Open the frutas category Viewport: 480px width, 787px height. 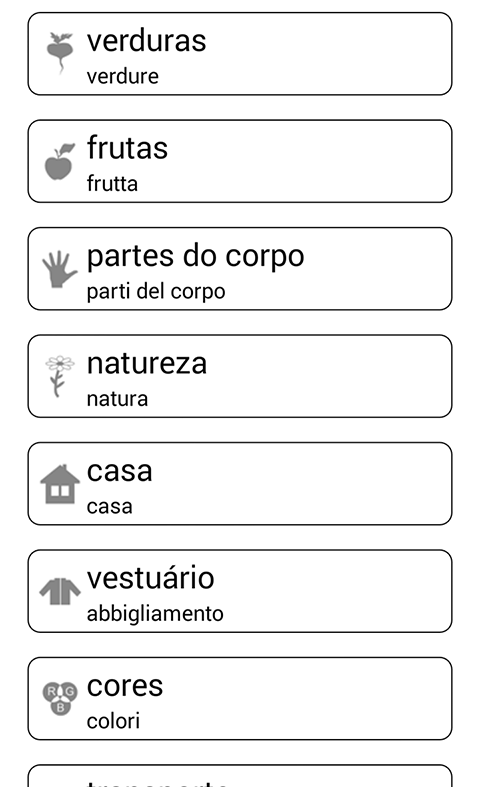point(240,161)
